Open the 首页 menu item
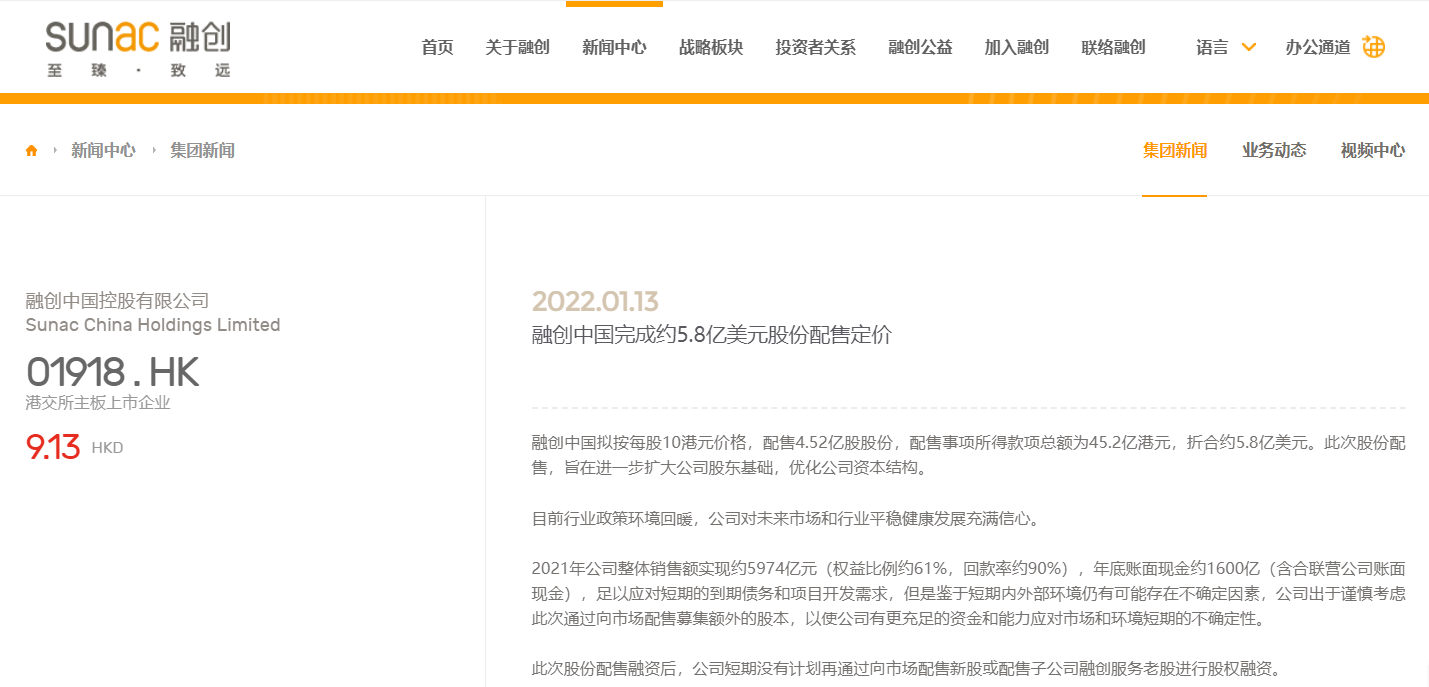The height and width of the screenshot is (687, 1429). (437, 47)
